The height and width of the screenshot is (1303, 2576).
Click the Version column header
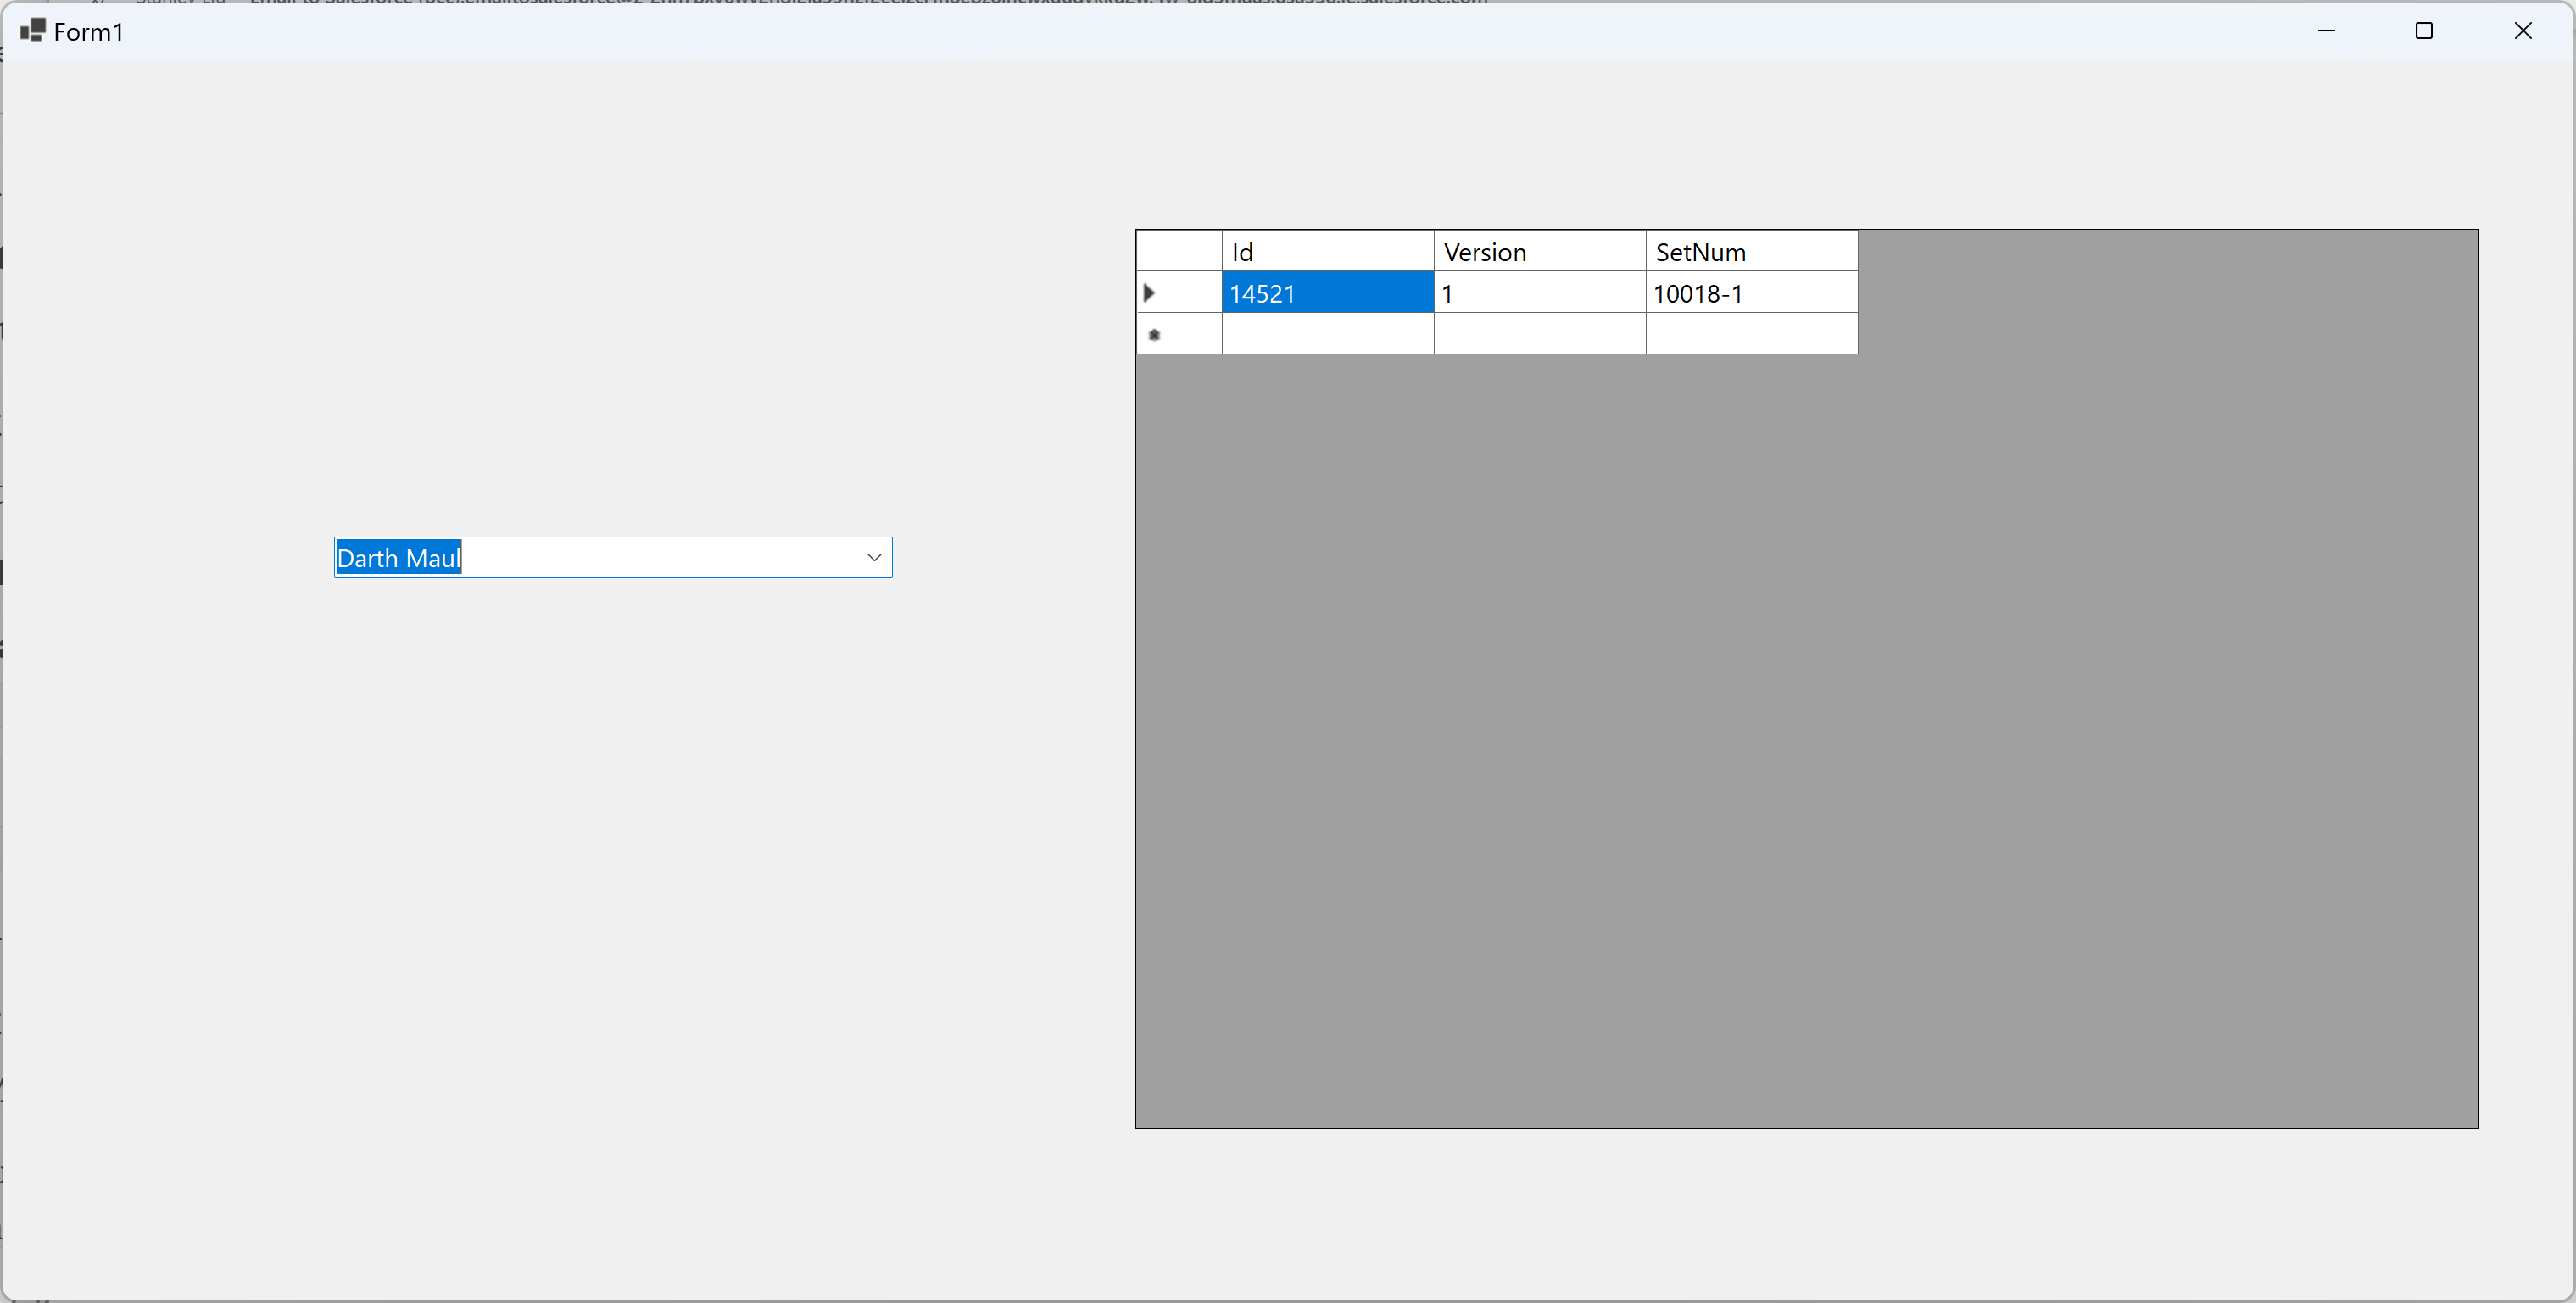tap(1539, 252)
